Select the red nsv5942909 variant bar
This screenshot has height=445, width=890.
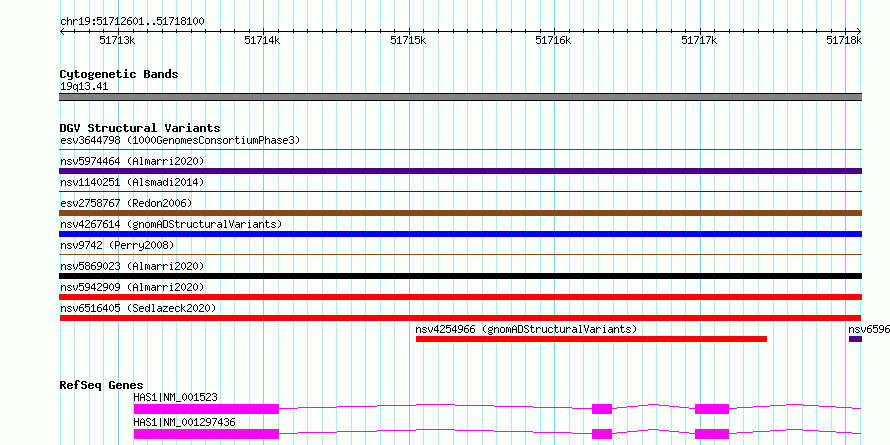[461, 297]
